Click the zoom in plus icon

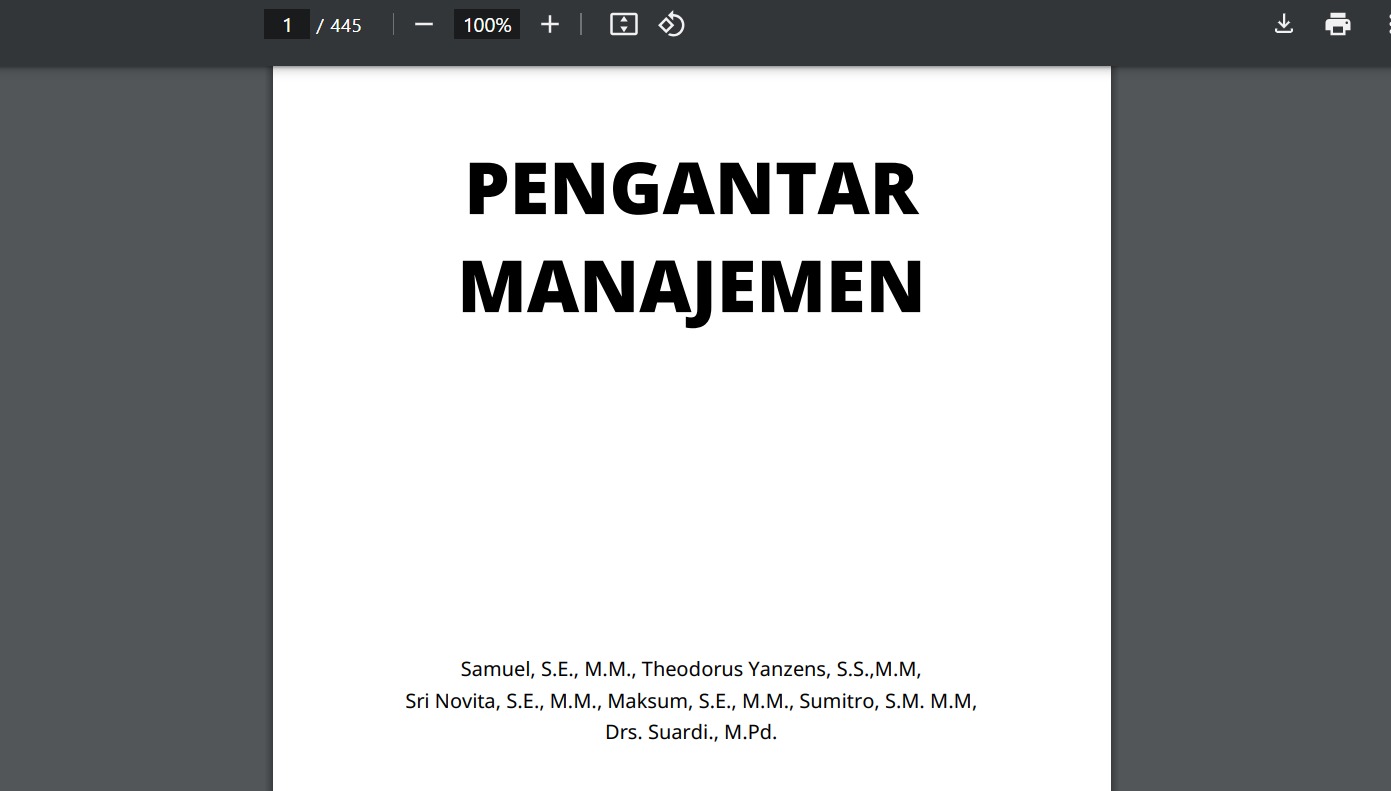coord(549,25)
